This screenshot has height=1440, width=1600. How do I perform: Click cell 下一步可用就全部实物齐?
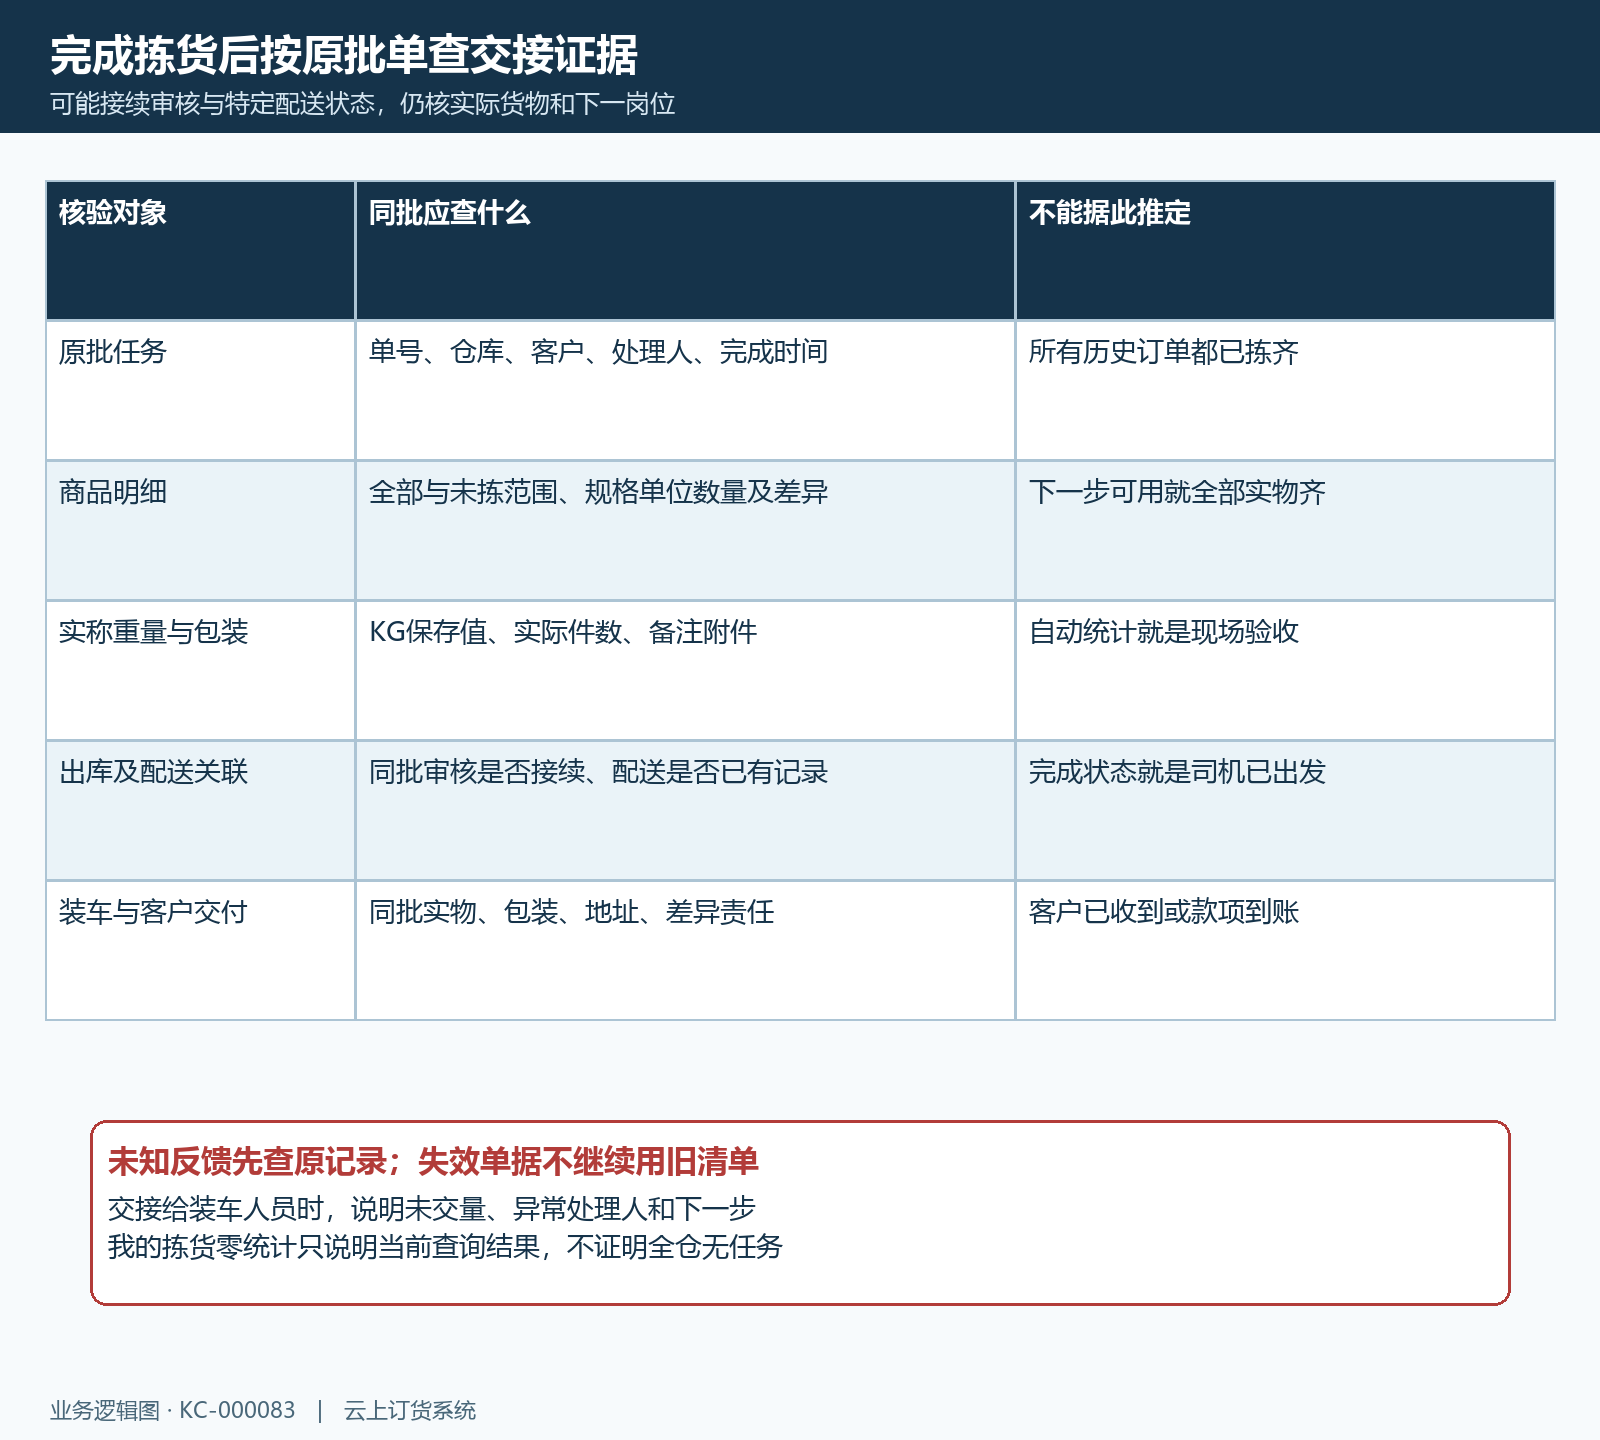[1285, 530]
